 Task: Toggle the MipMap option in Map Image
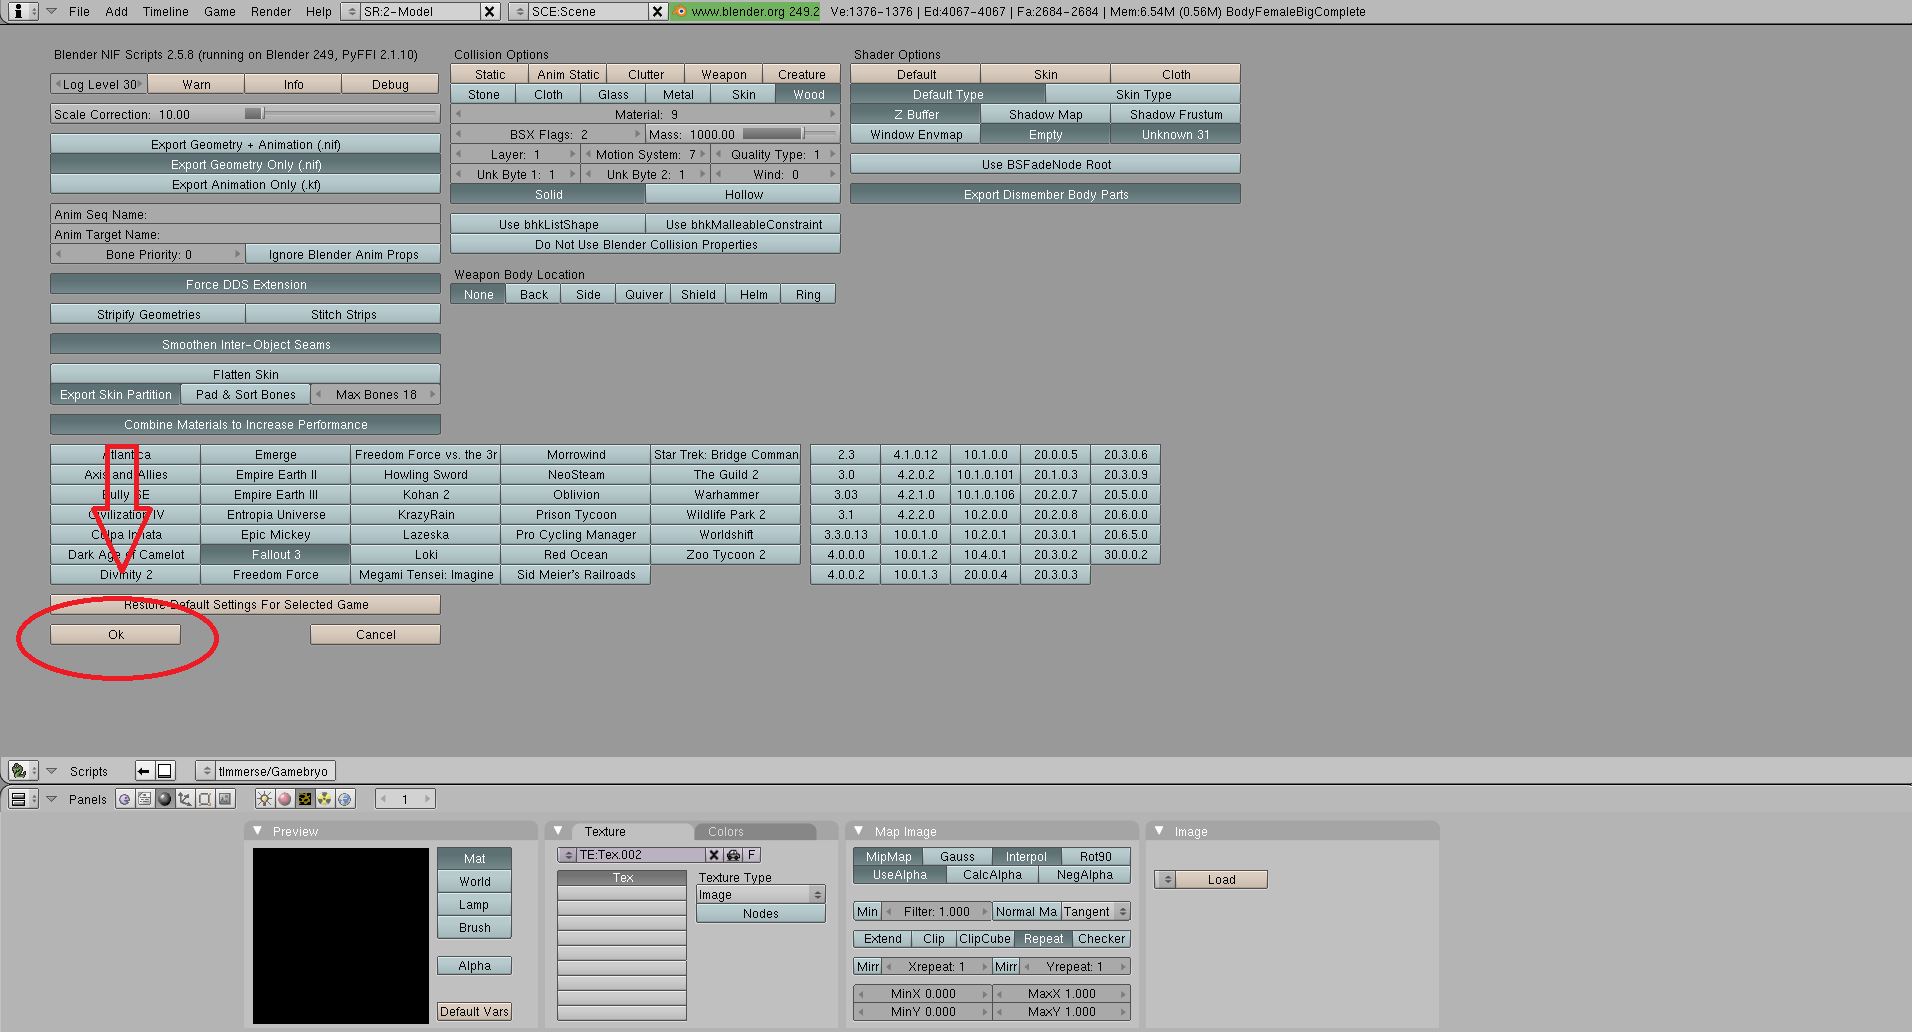(888, 856)
